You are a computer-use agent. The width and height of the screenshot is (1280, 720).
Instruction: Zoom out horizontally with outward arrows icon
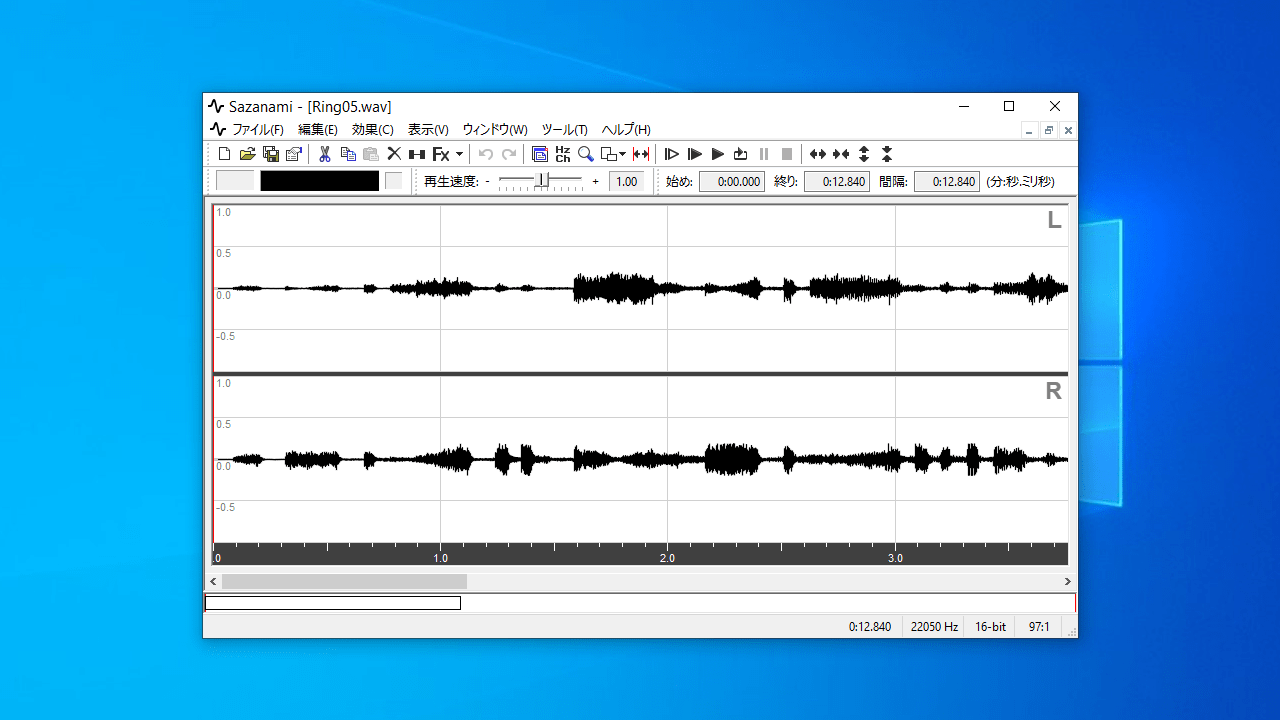(818, 154)
